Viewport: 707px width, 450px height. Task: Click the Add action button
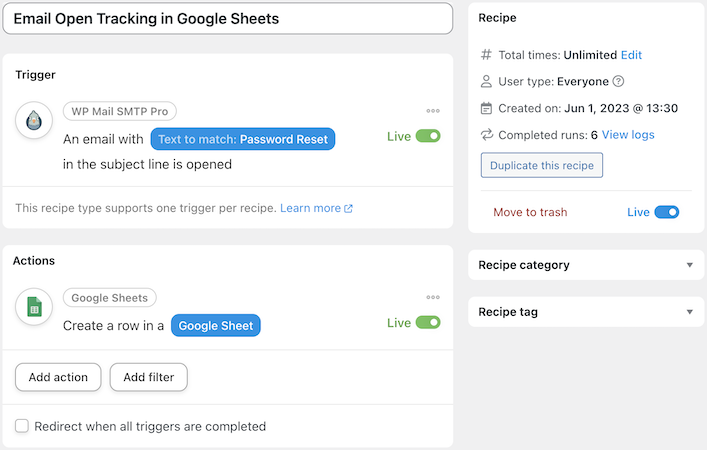click(x=58, y=377)
